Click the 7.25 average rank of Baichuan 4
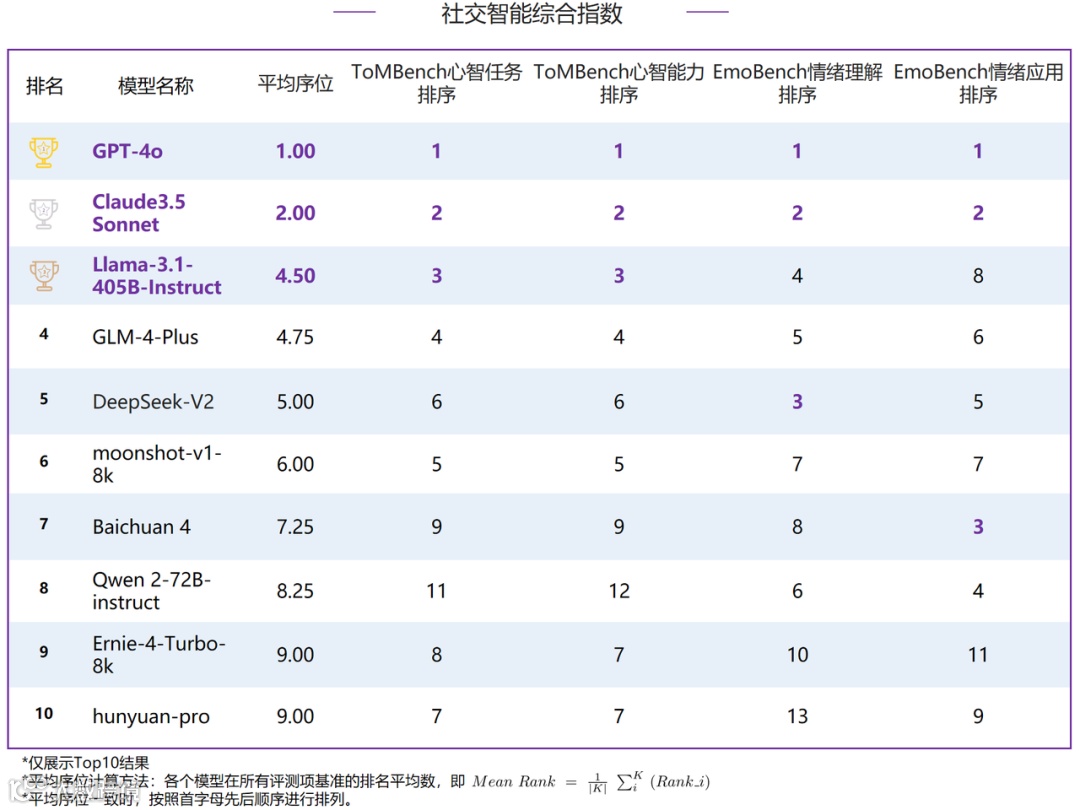Screen dimensions: 1080x810 pyautogui.click(x=295, y=527)
